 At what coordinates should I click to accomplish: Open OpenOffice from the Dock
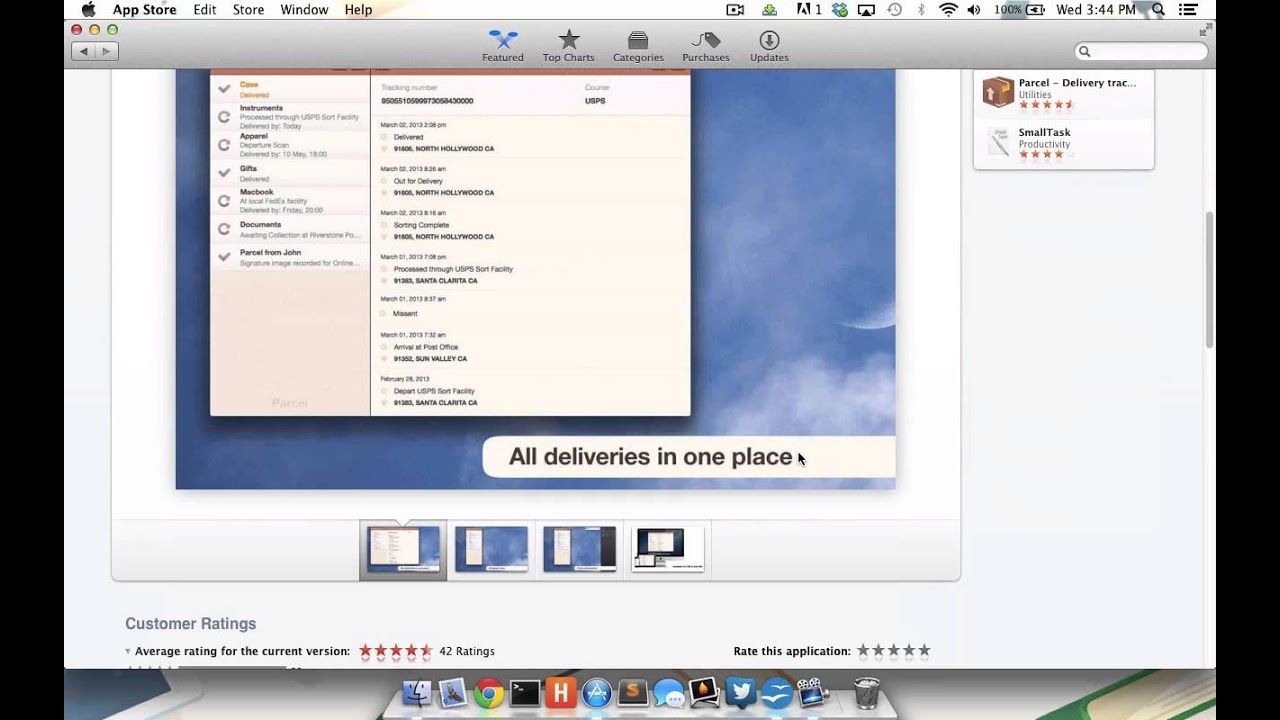click(x=777, y=692)
